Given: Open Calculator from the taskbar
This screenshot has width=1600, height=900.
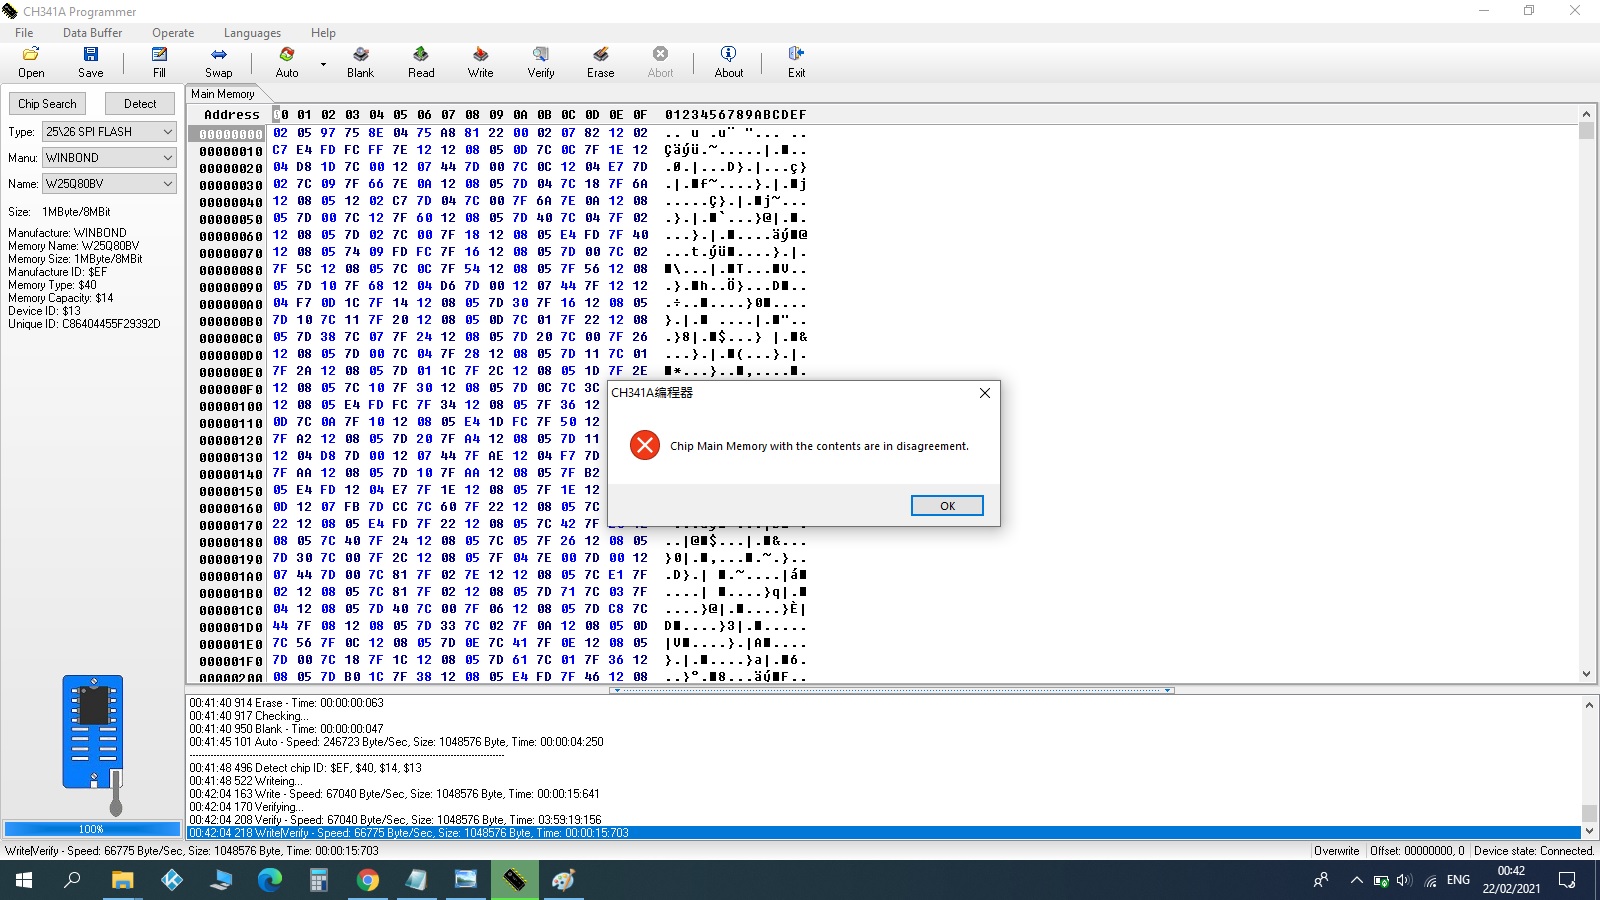Looking at the screenshot, I should coord(319,880).
